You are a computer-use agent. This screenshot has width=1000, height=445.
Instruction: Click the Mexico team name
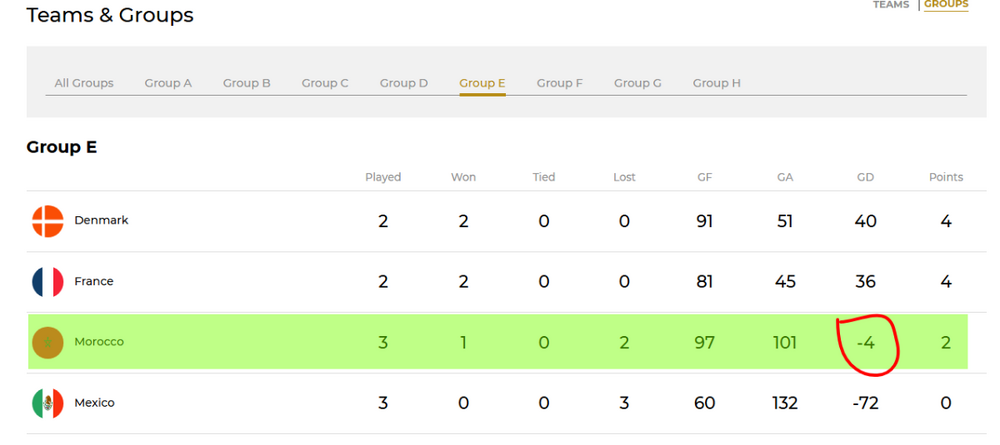pyautogui.click(x=95, y=403)
